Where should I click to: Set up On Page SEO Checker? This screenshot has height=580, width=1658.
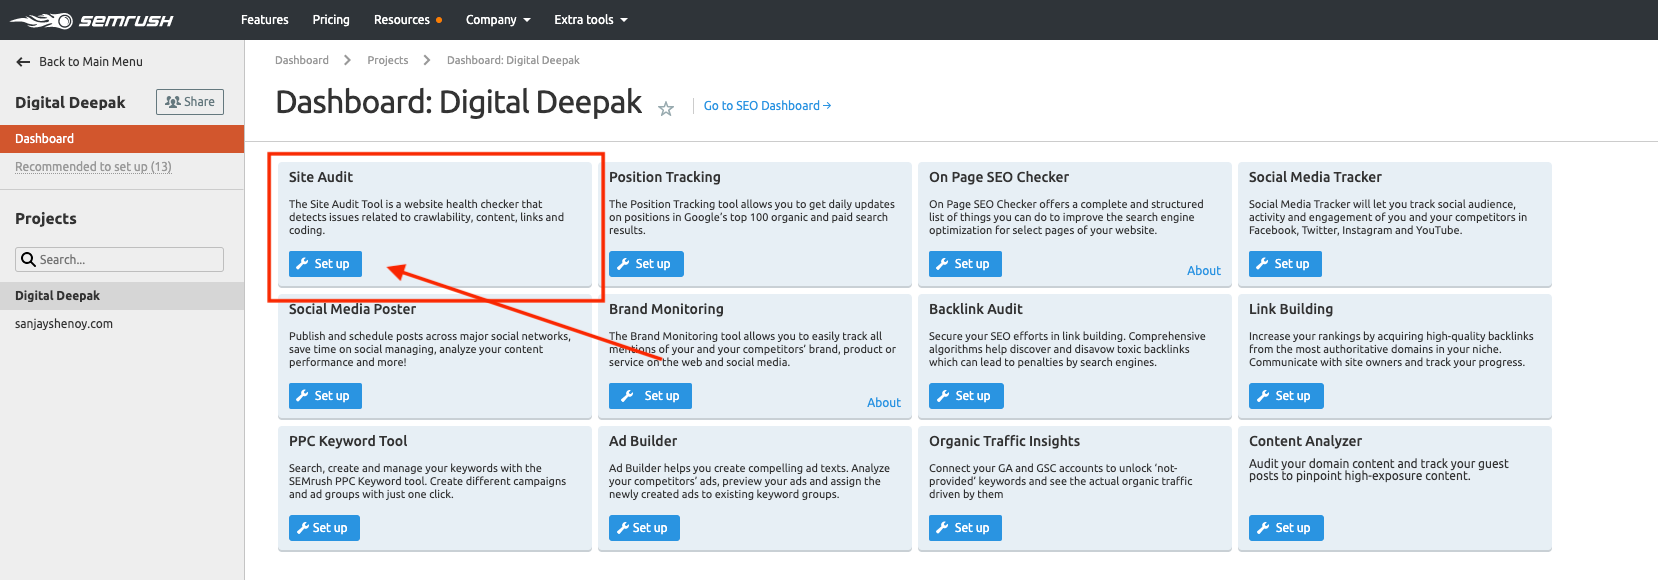point(965,264)
